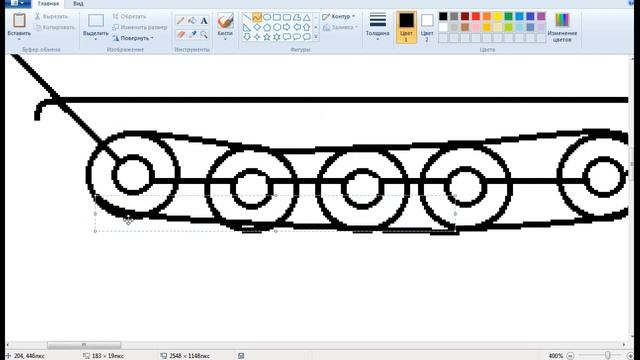Click the zoom slider handle
640x360 pixels.
tap(608, 356)
